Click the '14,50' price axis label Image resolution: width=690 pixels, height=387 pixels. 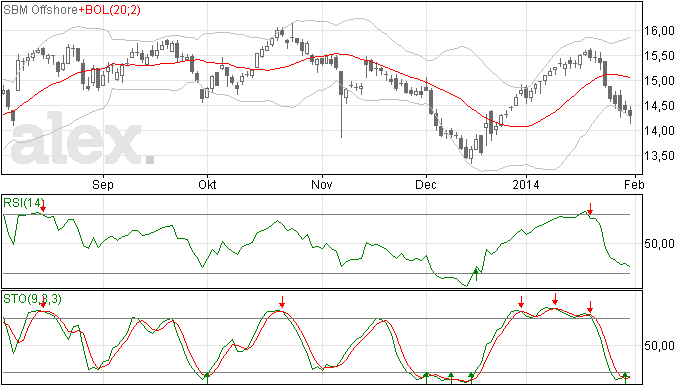click(x=659, y=106)
